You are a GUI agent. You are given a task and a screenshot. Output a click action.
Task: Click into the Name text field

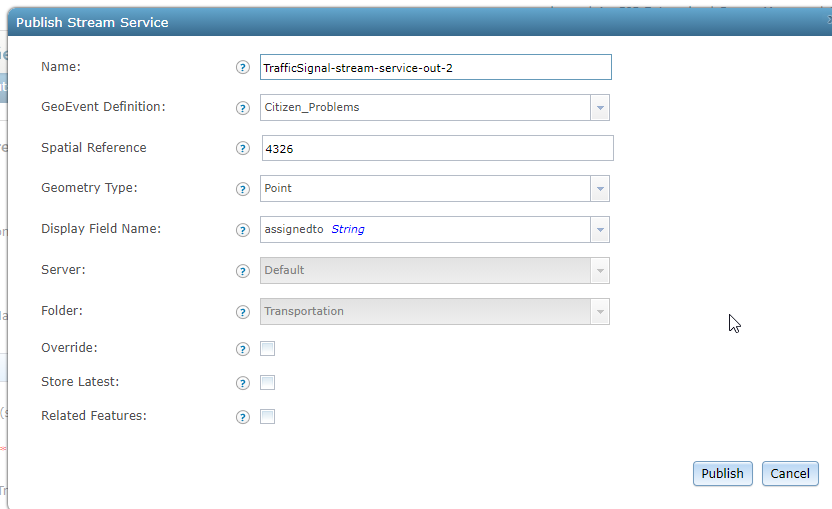coord(436,67)
